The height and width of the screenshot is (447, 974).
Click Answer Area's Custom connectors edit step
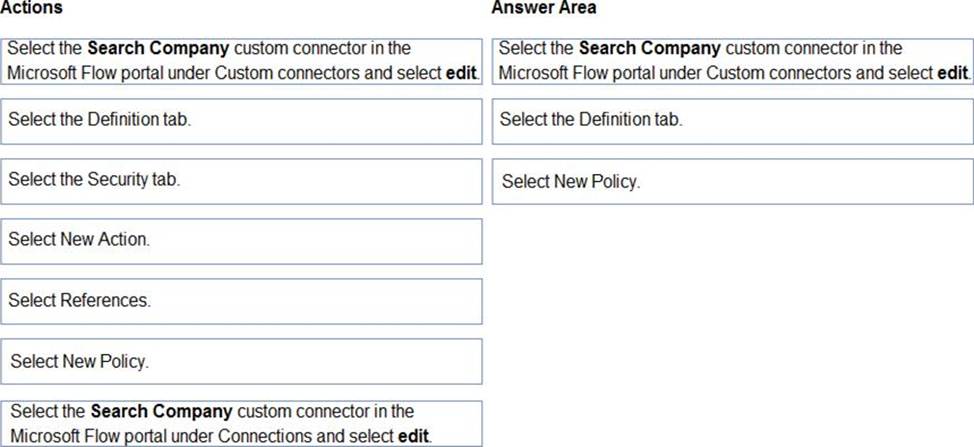point(733,61)
